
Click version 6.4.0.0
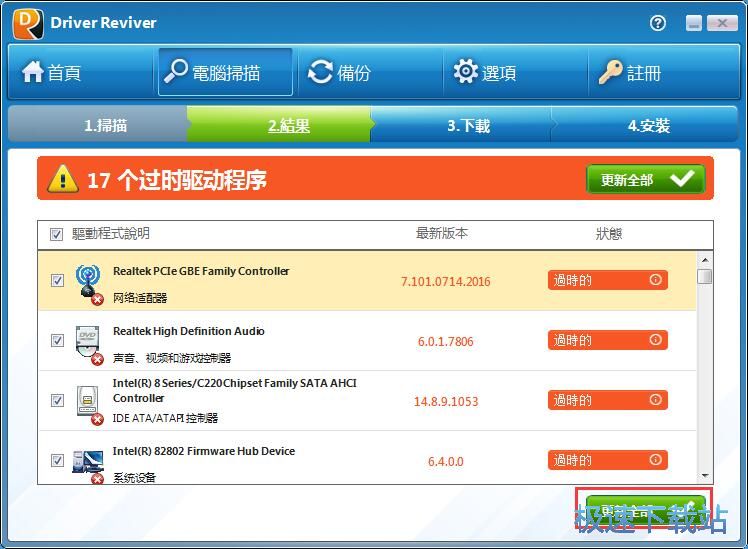click(x=446, y=462)
